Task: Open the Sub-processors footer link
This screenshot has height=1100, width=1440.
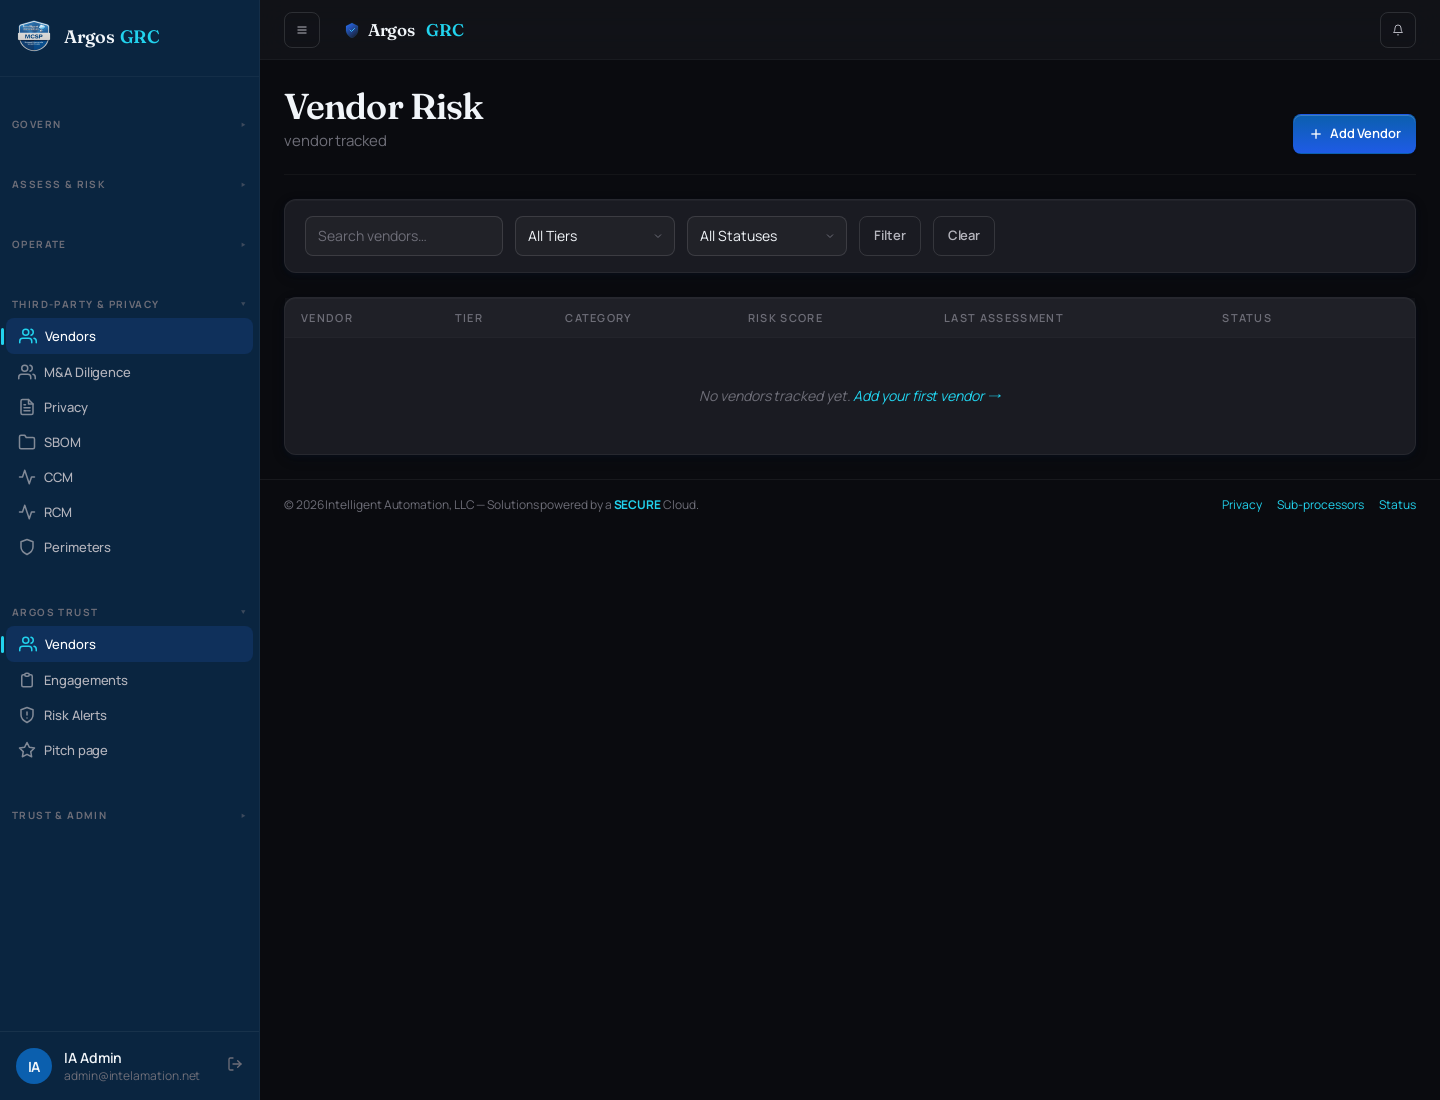Action: pos(1320,505)
